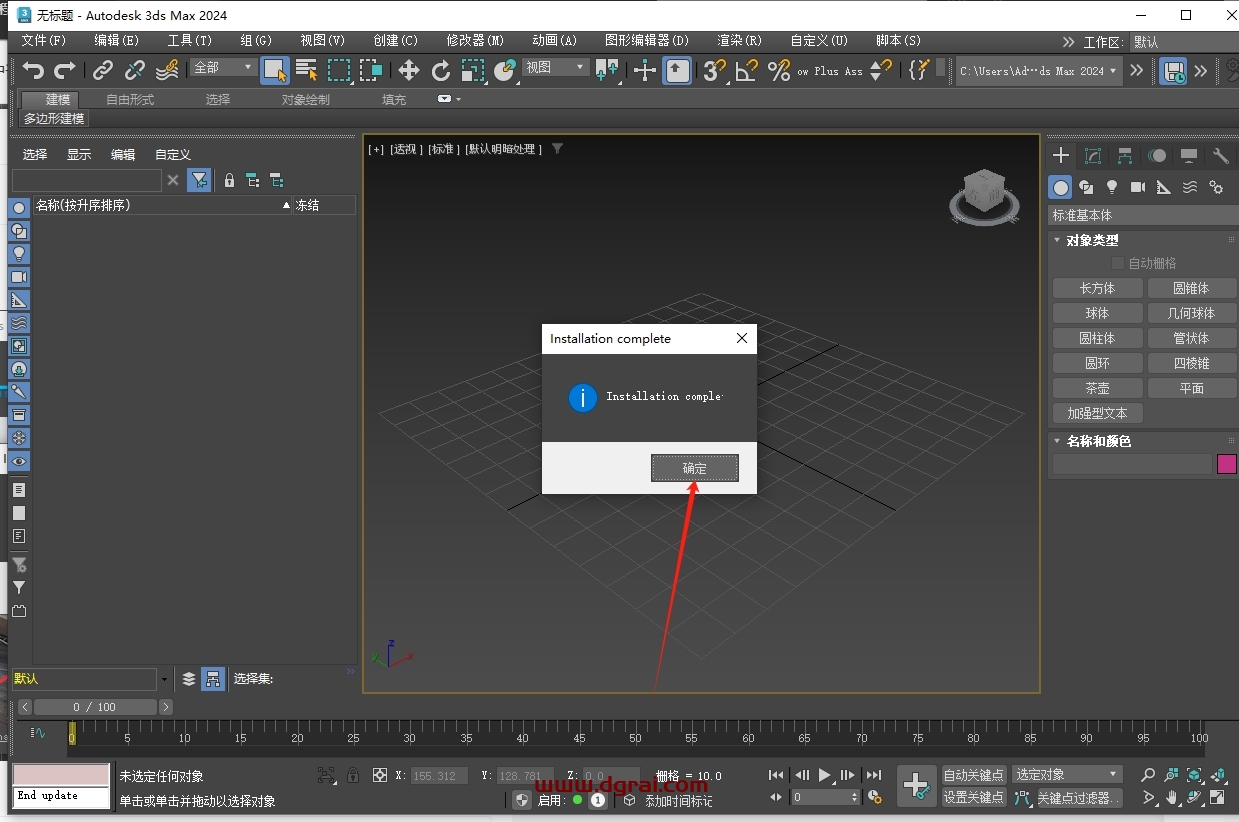Toggle the 自动关键点 auto key button
This screenshot has height=822, width=1239.
[x=974, y=775]
